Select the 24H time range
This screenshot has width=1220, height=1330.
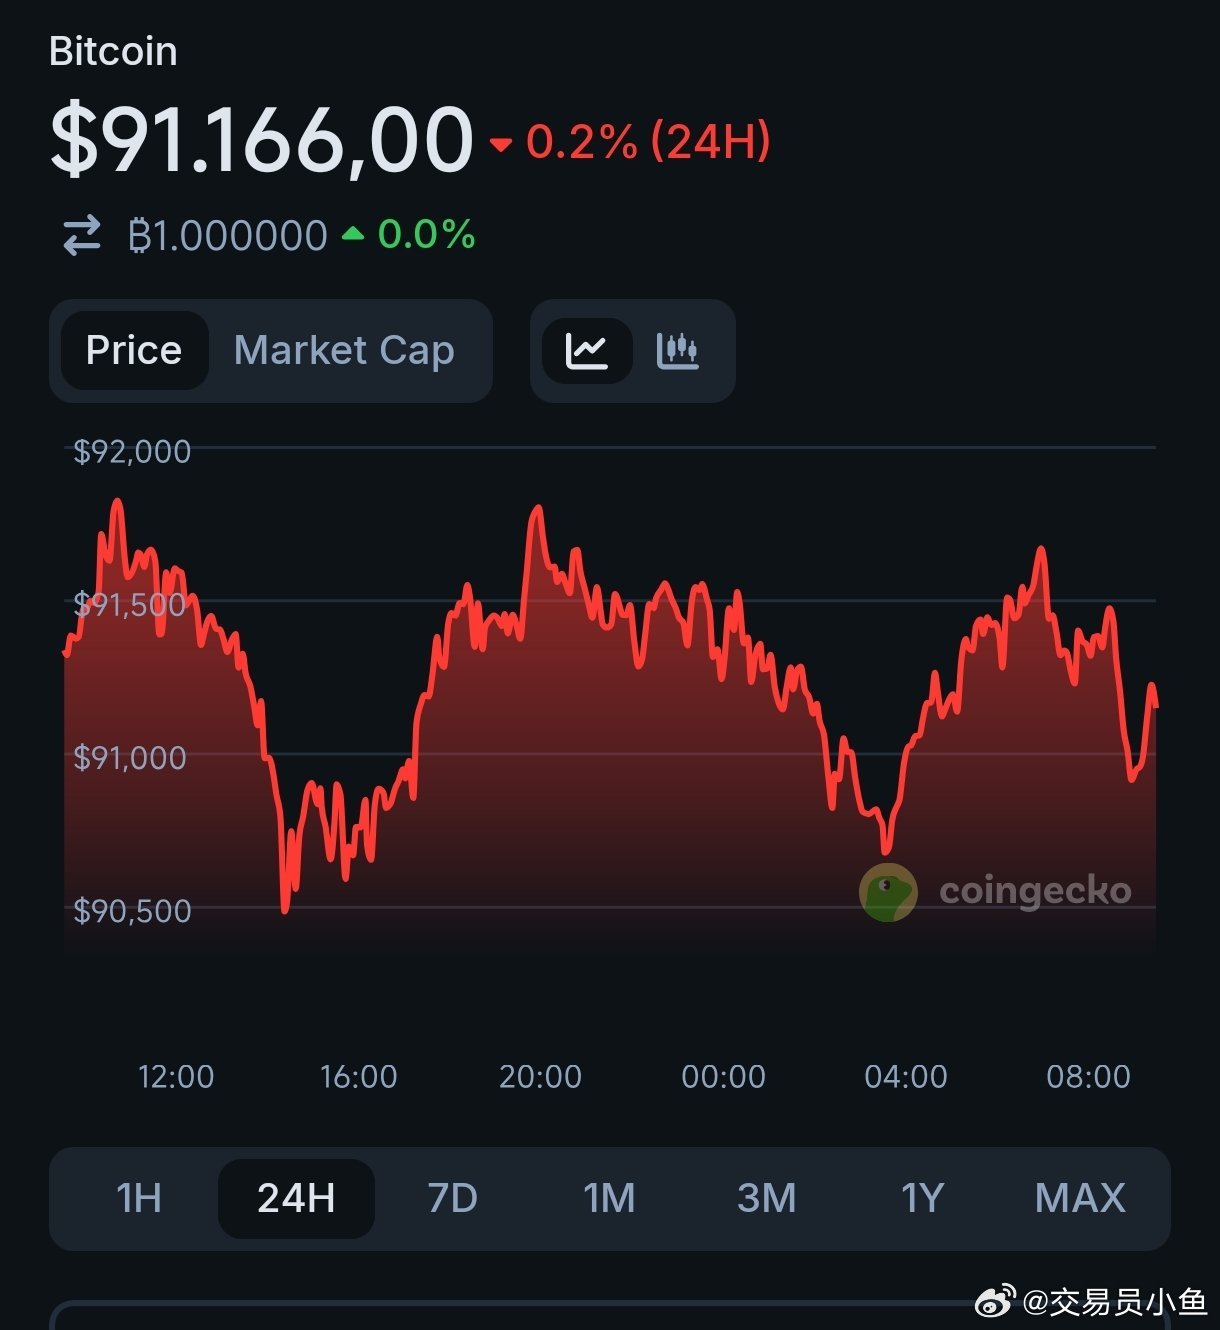pos(296,1198)
